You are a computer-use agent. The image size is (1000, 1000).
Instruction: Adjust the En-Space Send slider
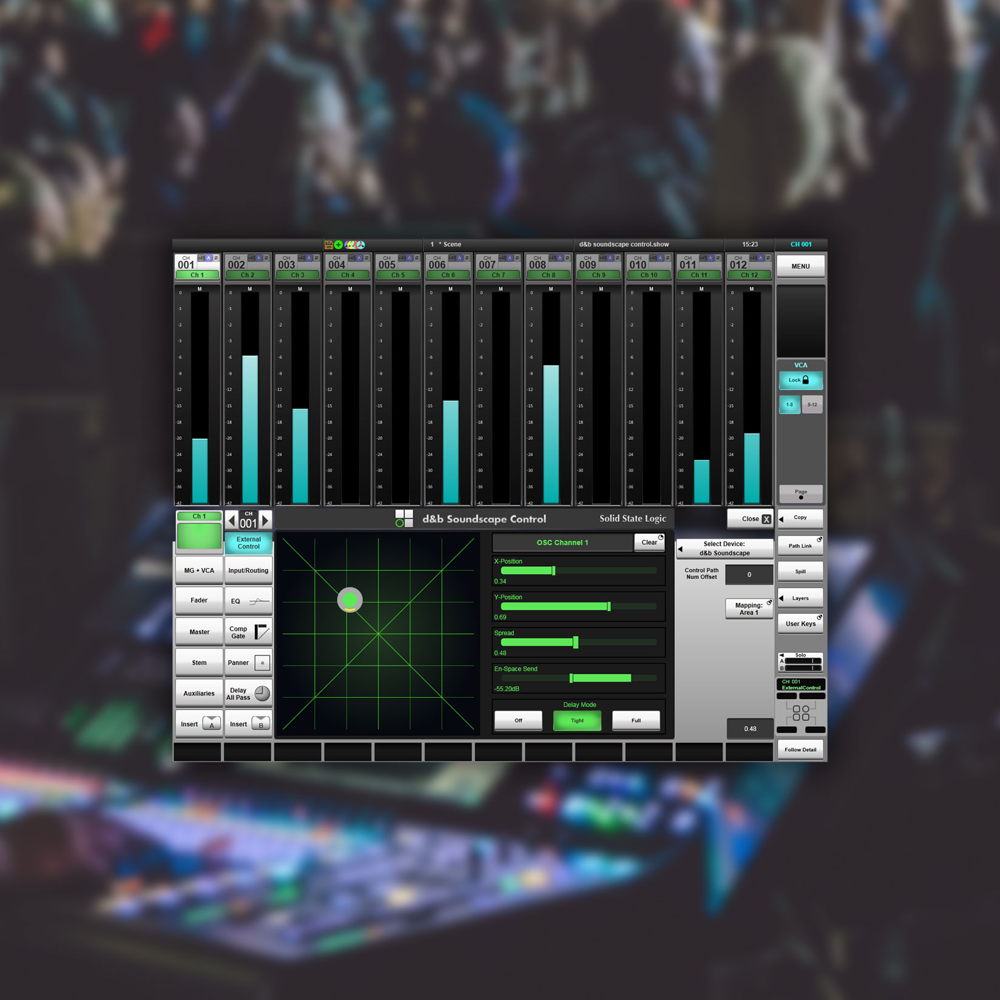click(x=578, y=678)
